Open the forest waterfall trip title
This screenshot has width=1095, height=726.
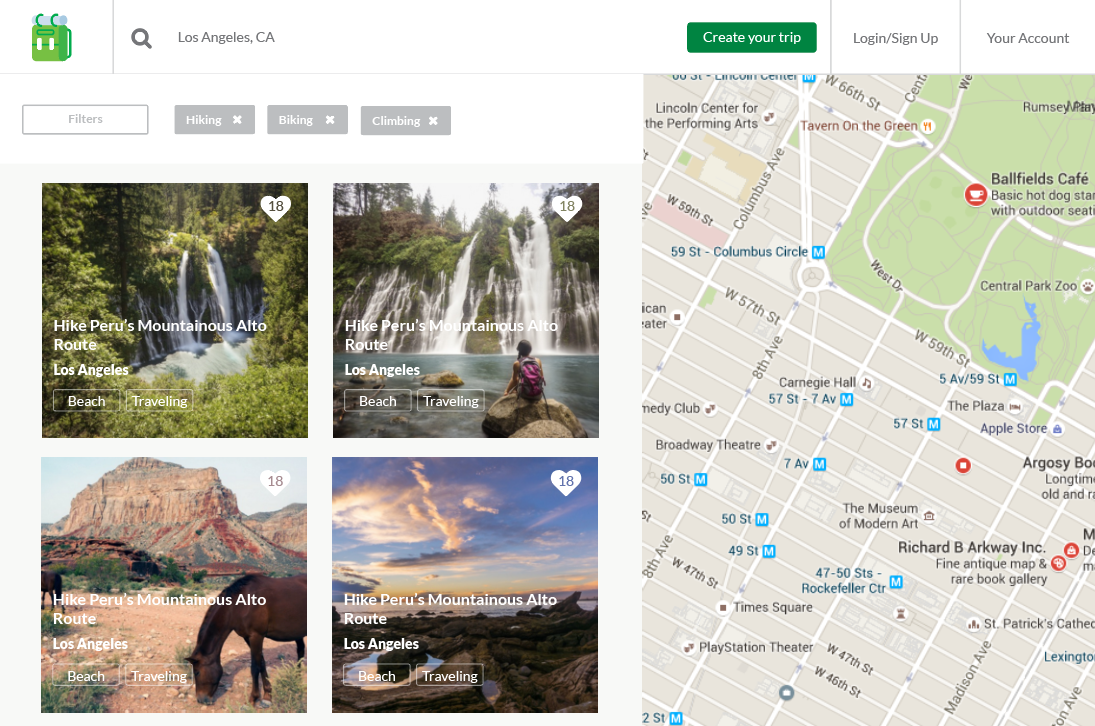point(160,335)
